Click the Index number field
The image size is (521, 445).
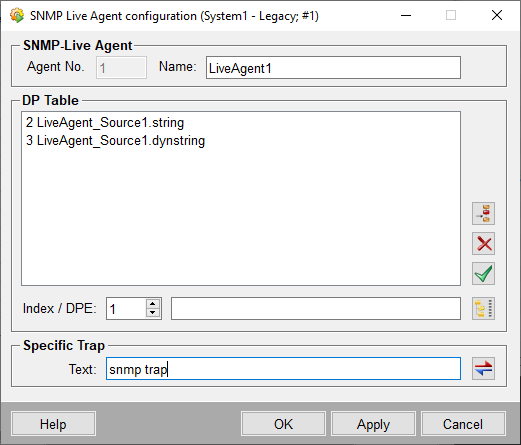(126, 309)
